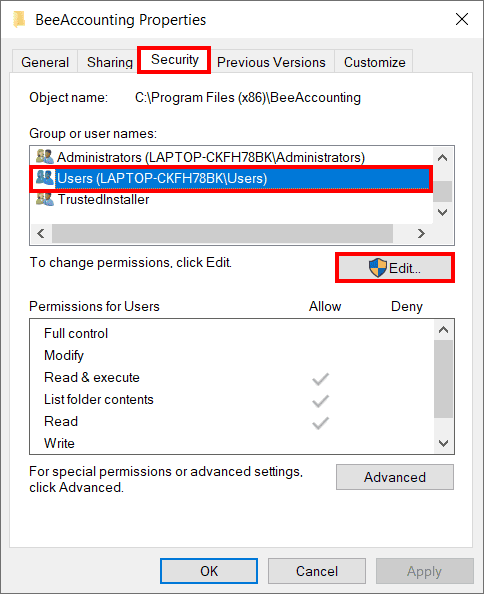
Task: Select the Administrators group icon
Action: [x=45, y=156]
